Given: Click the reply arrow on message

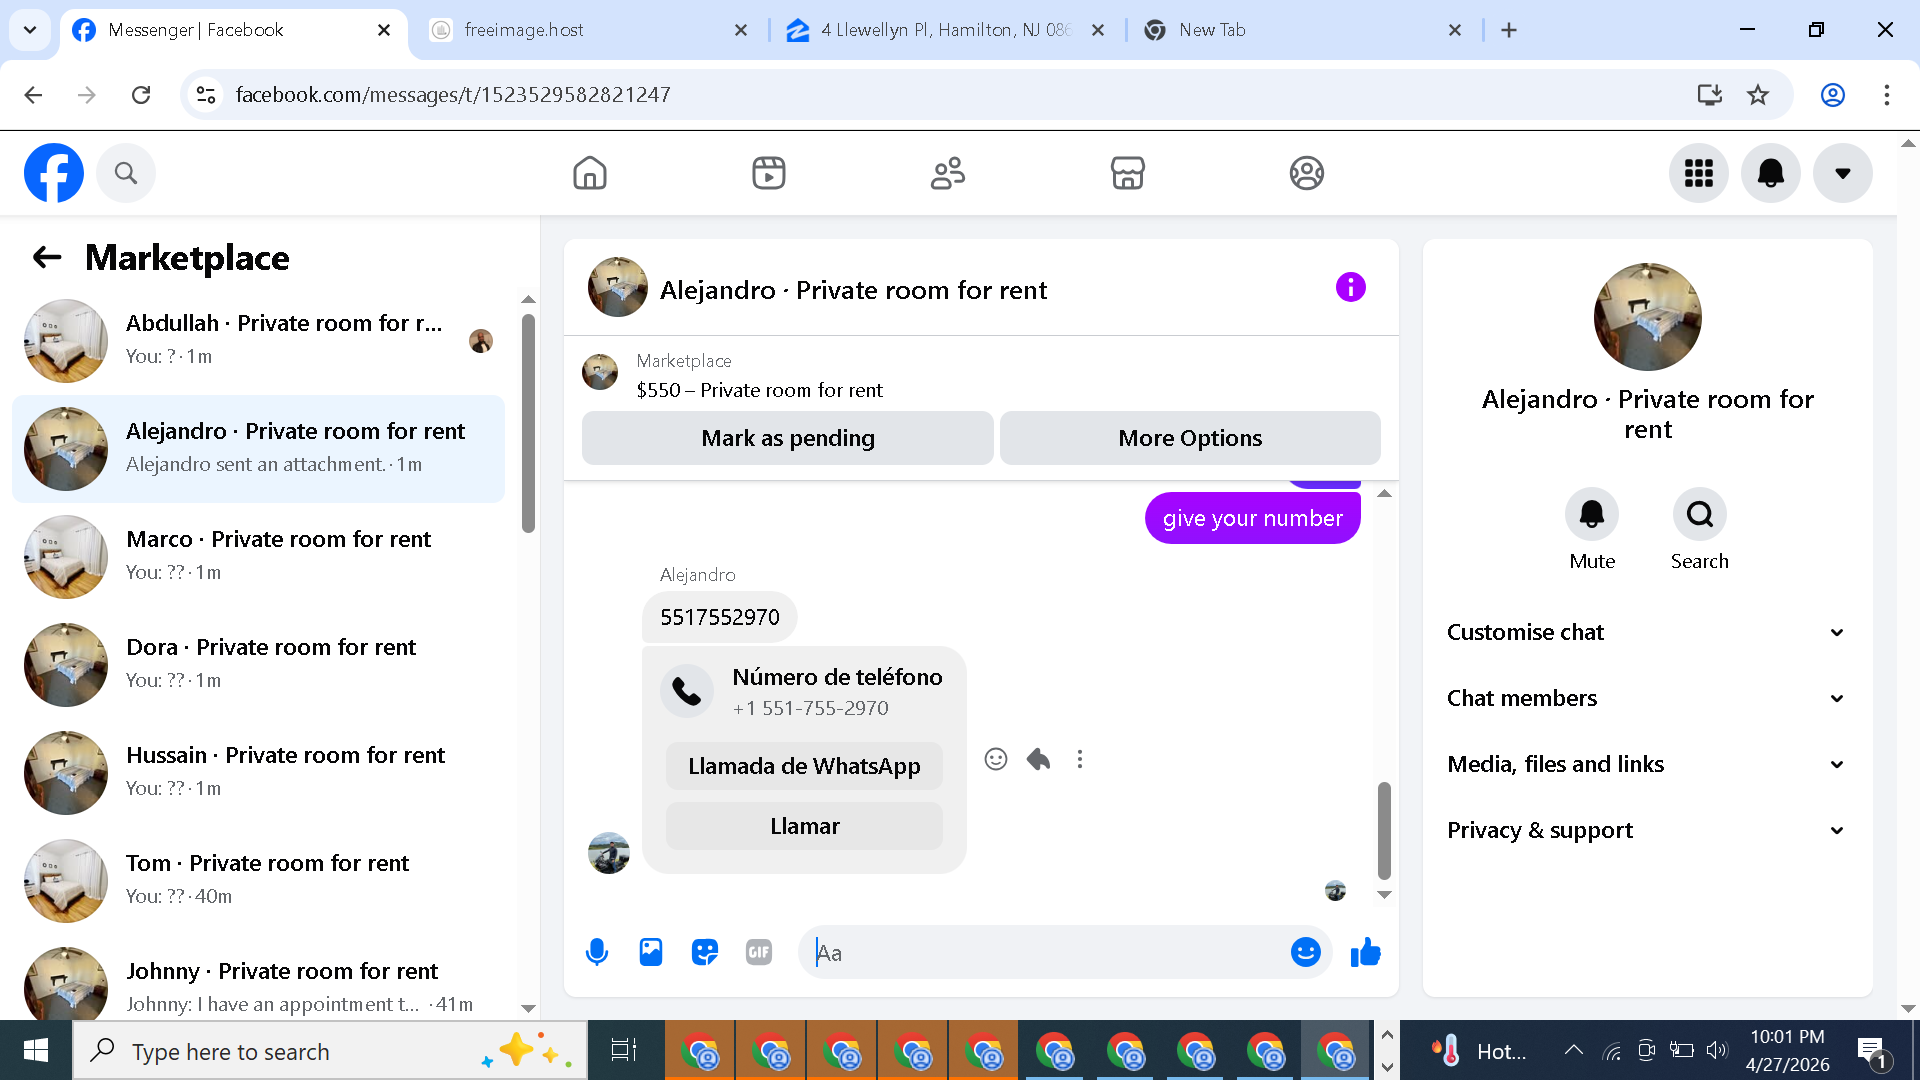Looking at the screenshot, I should (x=1038, y=759).
